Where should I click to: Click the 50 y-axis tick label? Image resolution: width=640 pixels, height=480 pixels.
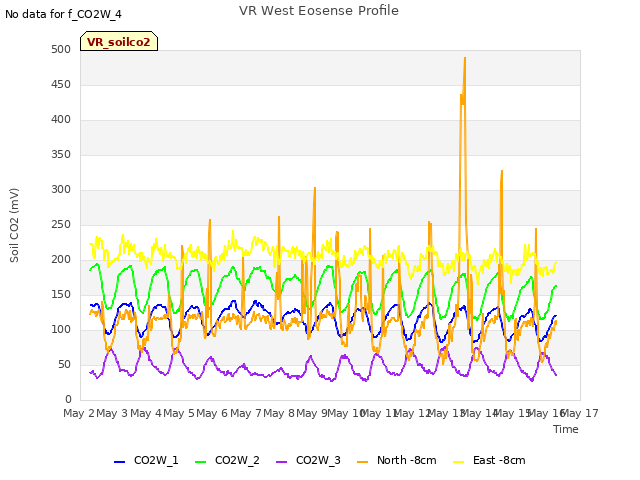click(64, 364)
